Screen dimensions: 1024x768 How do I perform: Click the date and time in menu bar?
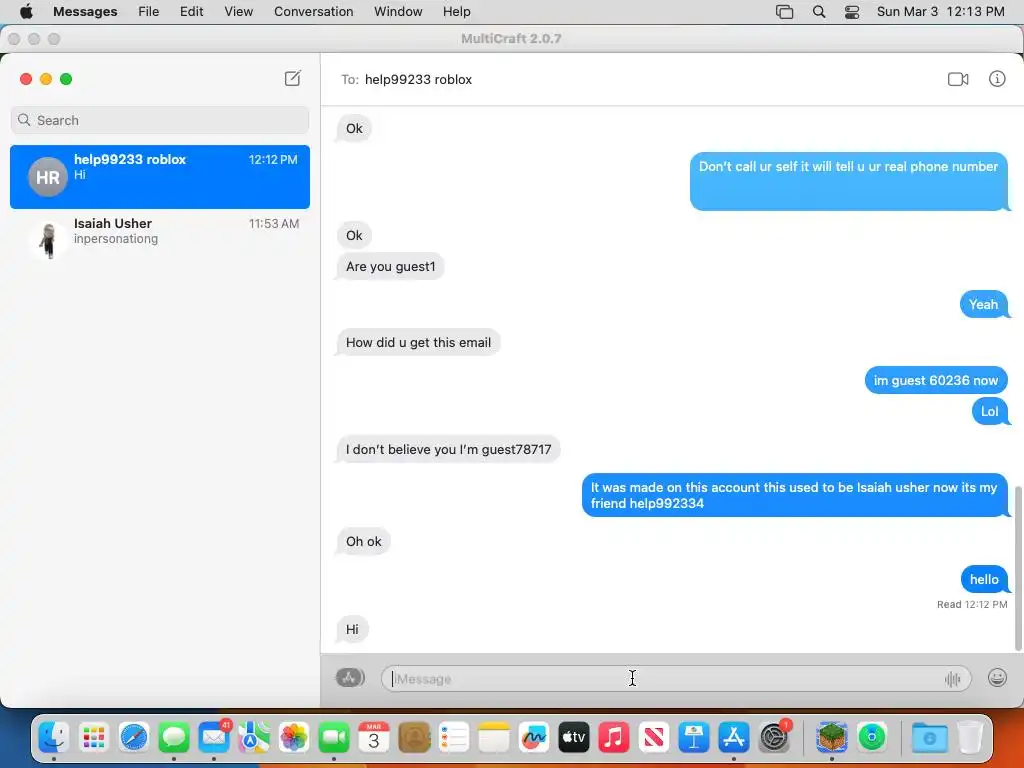(x=940, y=11)
